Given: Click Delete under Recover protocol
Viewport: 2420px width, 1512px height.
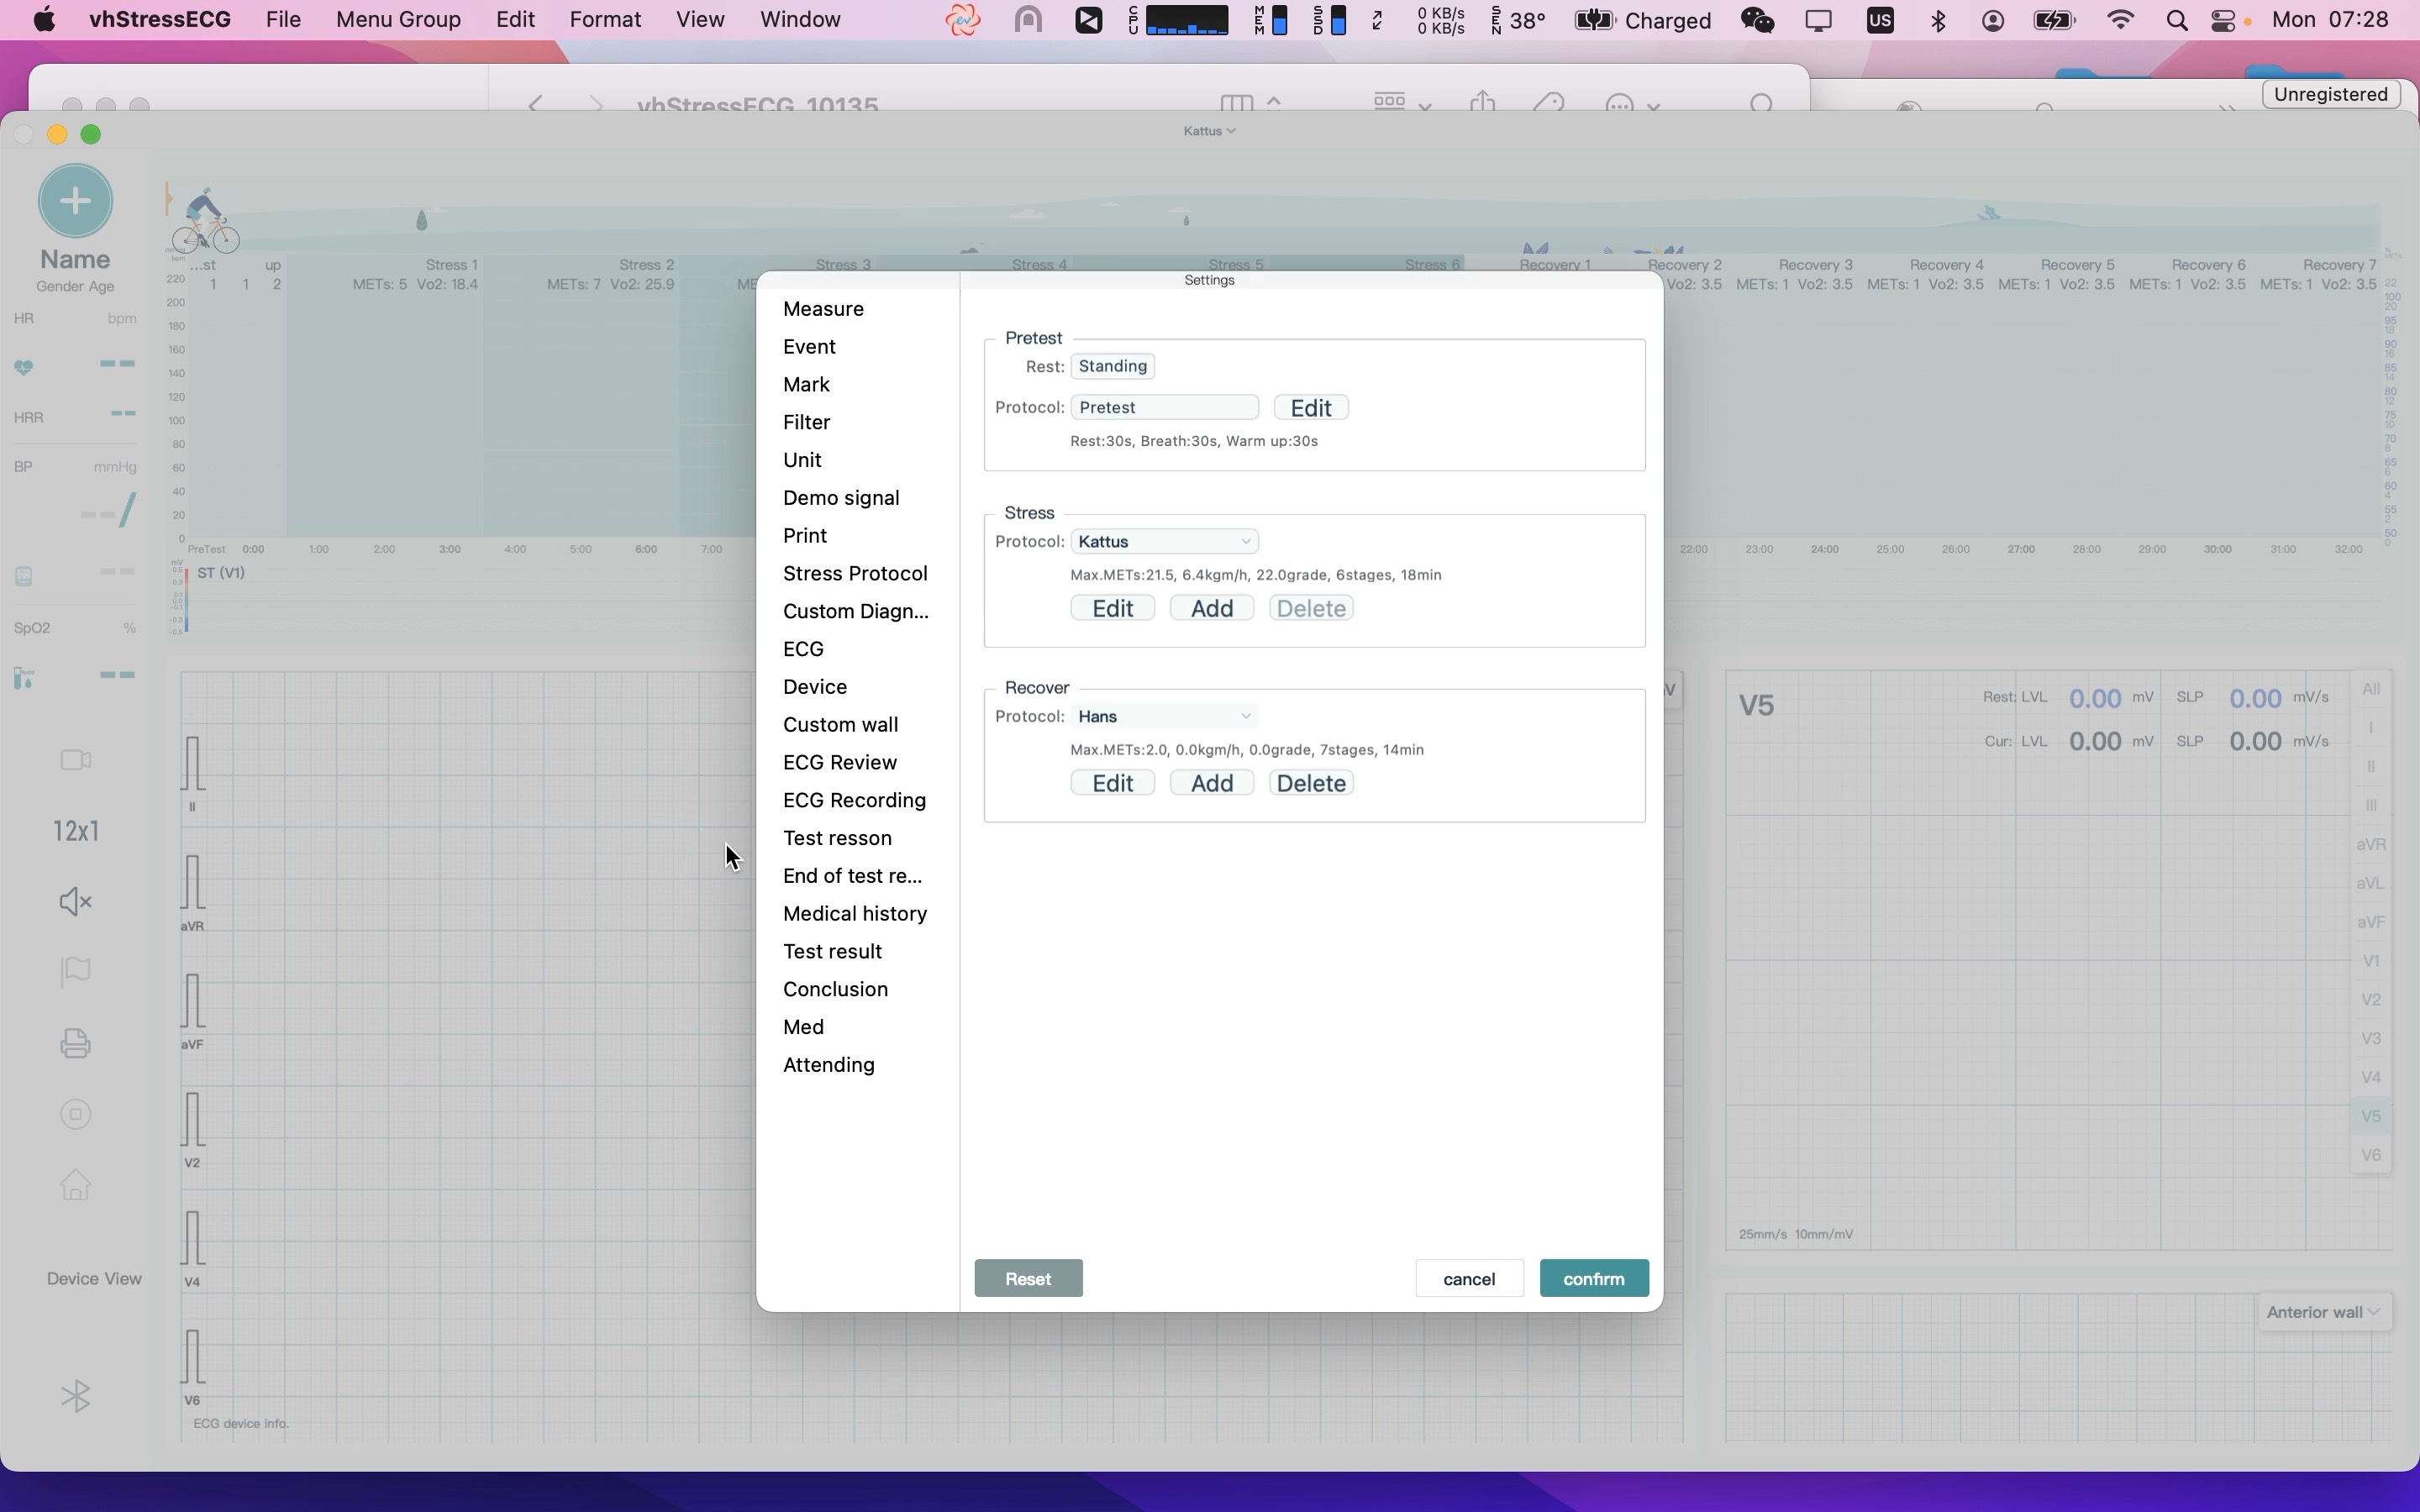Looking at the screenshot, I should click(x=1311, y=783).
